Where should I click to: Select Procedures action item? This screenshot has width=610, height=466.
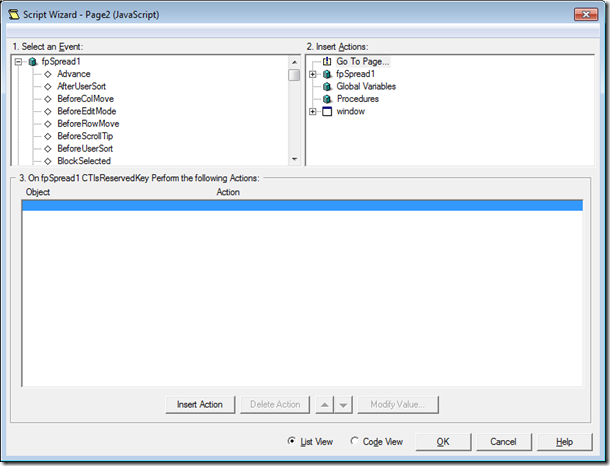pyautogui.click(x=358, y=99)
